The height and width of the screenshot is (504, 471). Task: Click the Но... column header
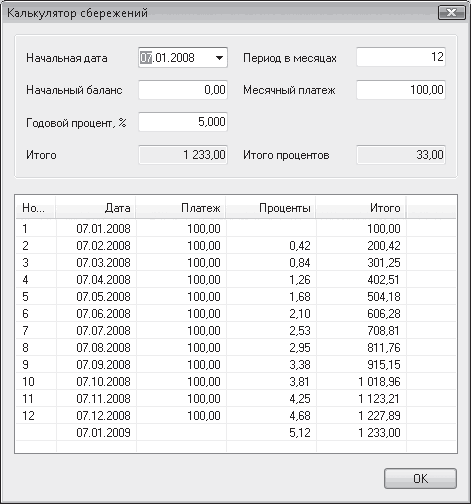tap(36, 208)
